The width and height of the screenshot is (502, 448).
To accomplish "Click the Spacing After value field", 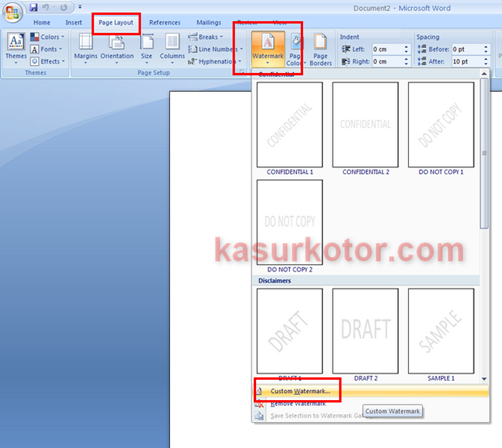I will (x=467, y=61).
